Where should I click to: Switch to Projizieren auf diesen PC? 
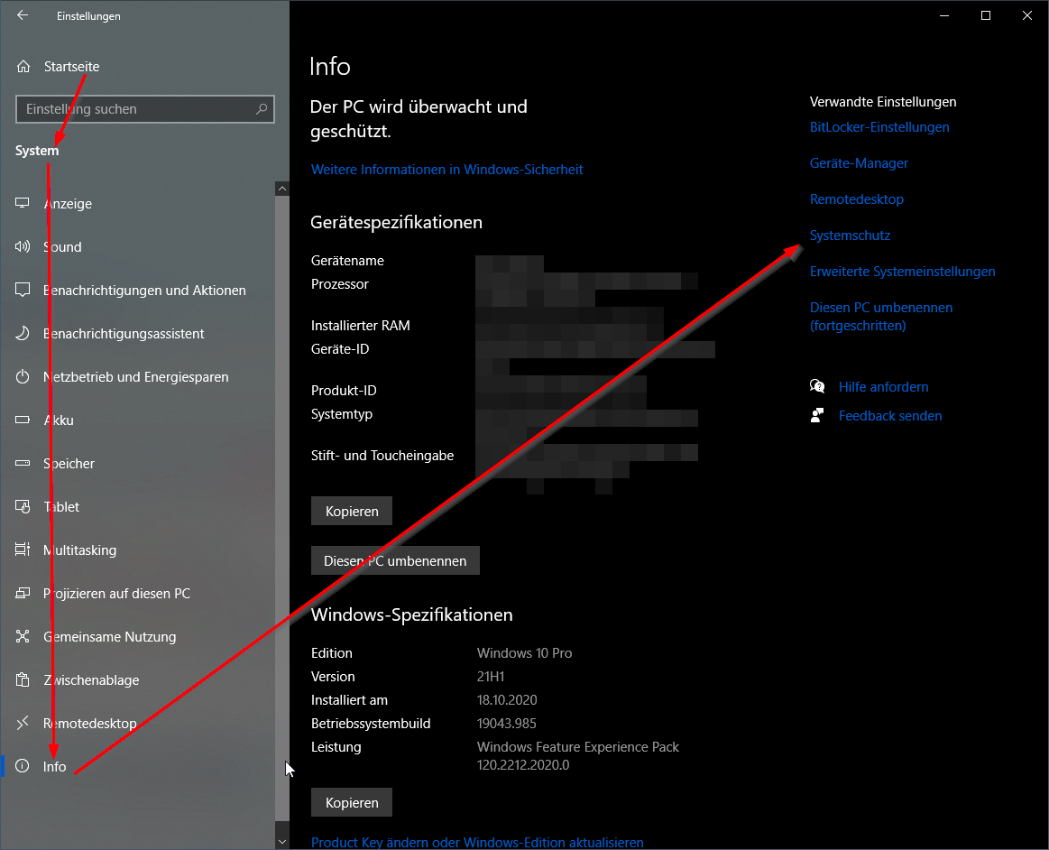click(x=116, y=594)
